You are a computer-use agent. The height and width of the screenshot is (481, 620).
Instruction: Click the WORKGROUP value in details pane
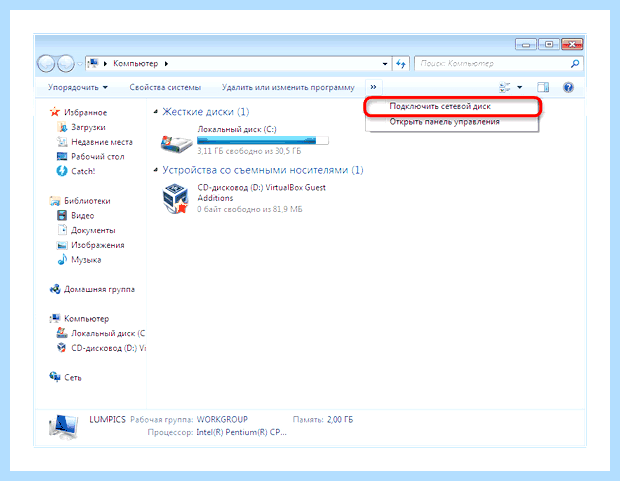(x=222, y=419)
